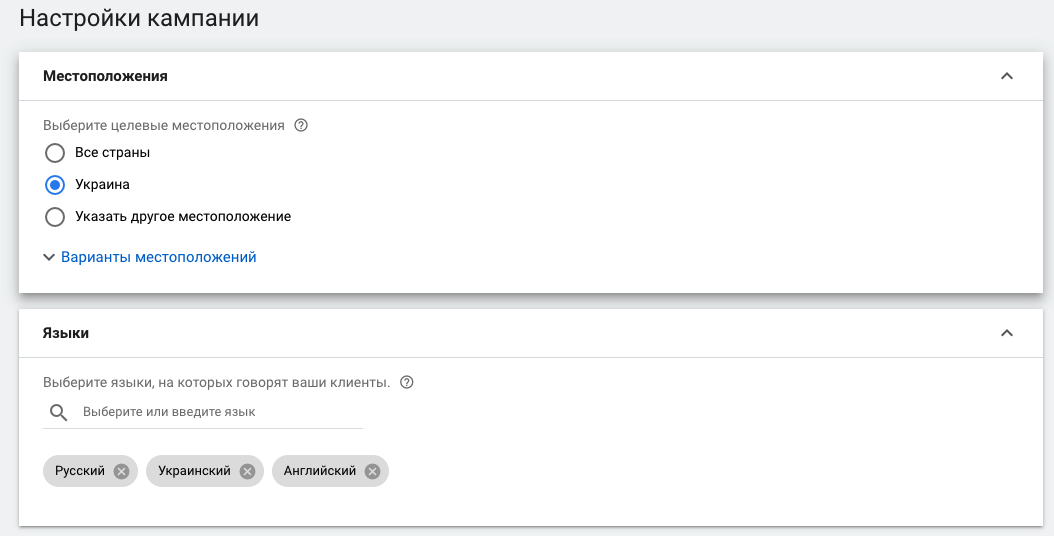Click the help icon beside target locations prompt

pyautogui.click(x=301, y=126)
